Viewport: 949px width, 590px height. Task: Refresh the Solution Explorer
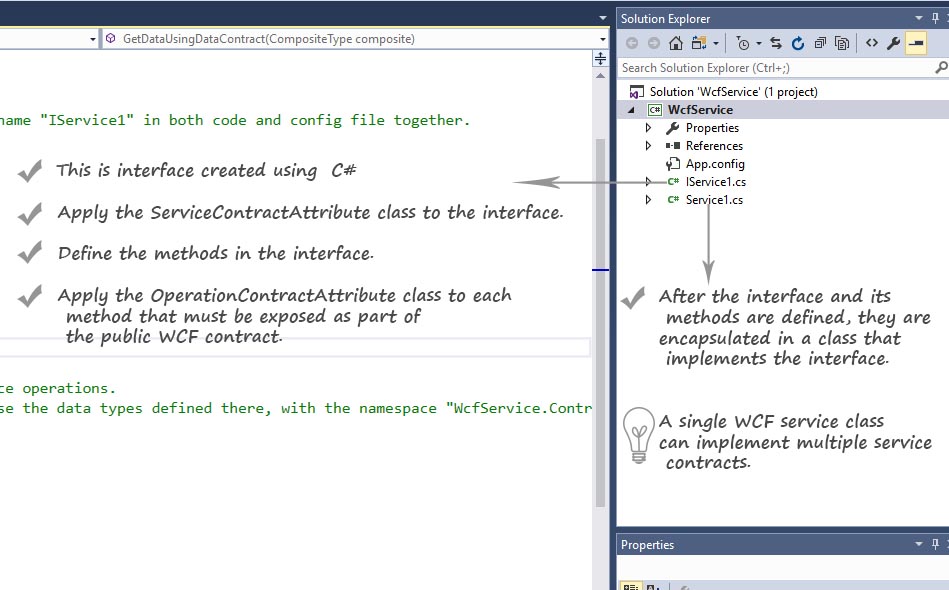[798, 43]
